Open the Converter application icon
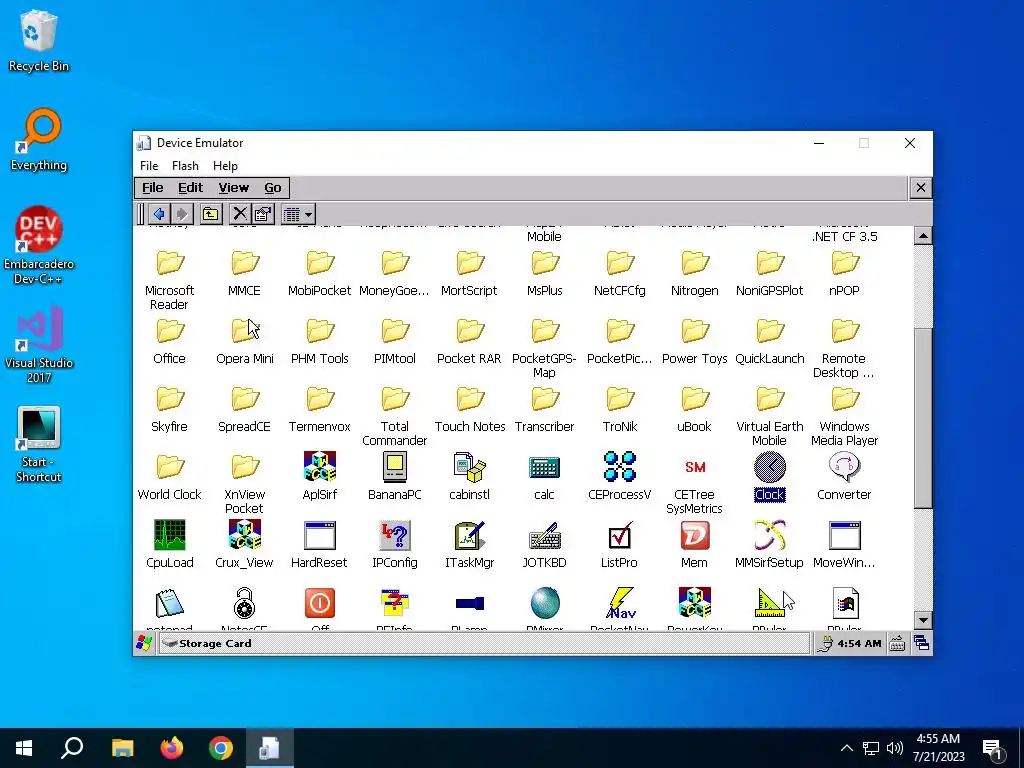This screenshot has width=1024, height=768. coord(844,467)
